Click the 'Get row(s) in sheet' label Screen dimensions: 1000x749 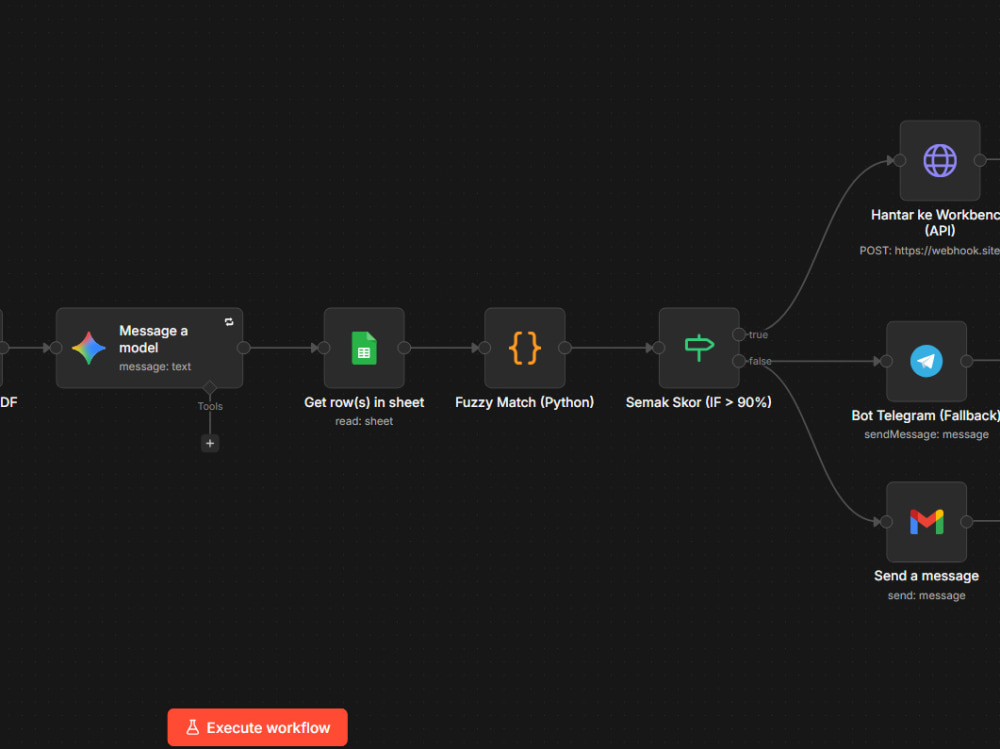(364, 403)
